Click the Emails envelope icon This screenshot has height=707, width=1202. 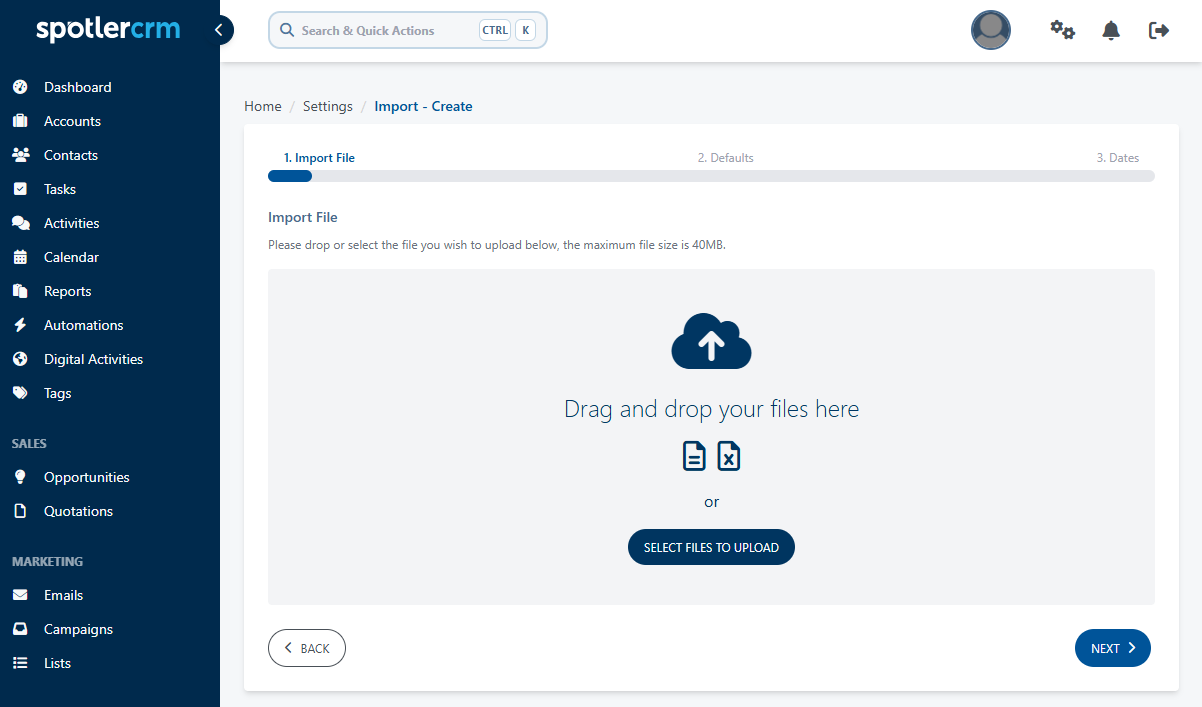coord(20,595)
